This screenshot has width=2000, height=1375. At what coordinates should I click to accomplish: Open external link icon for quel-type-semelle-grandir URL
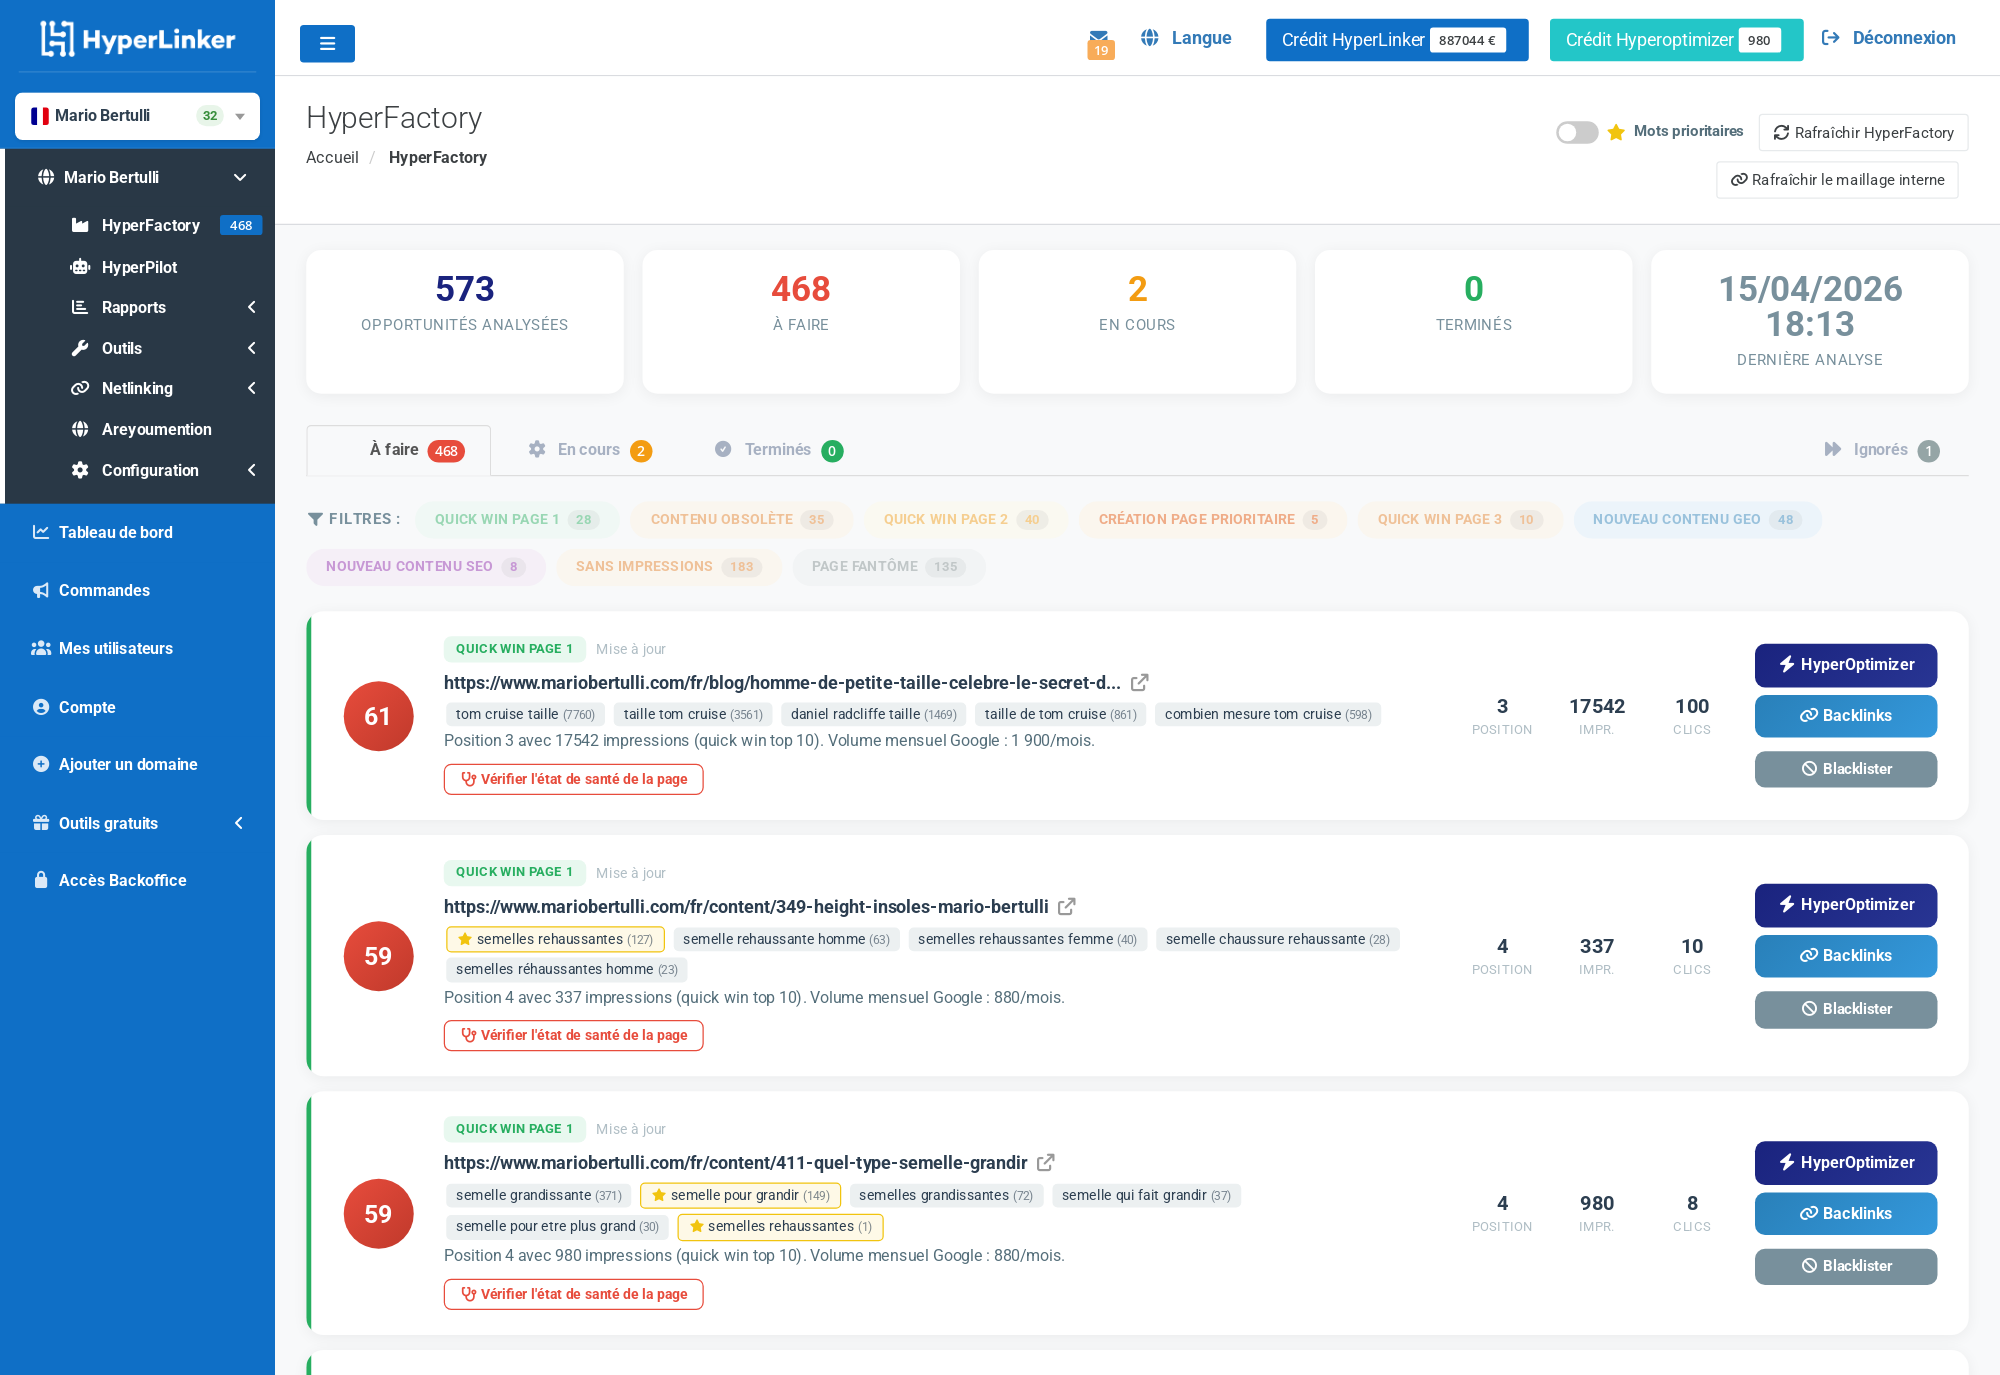(1046, 1162)
